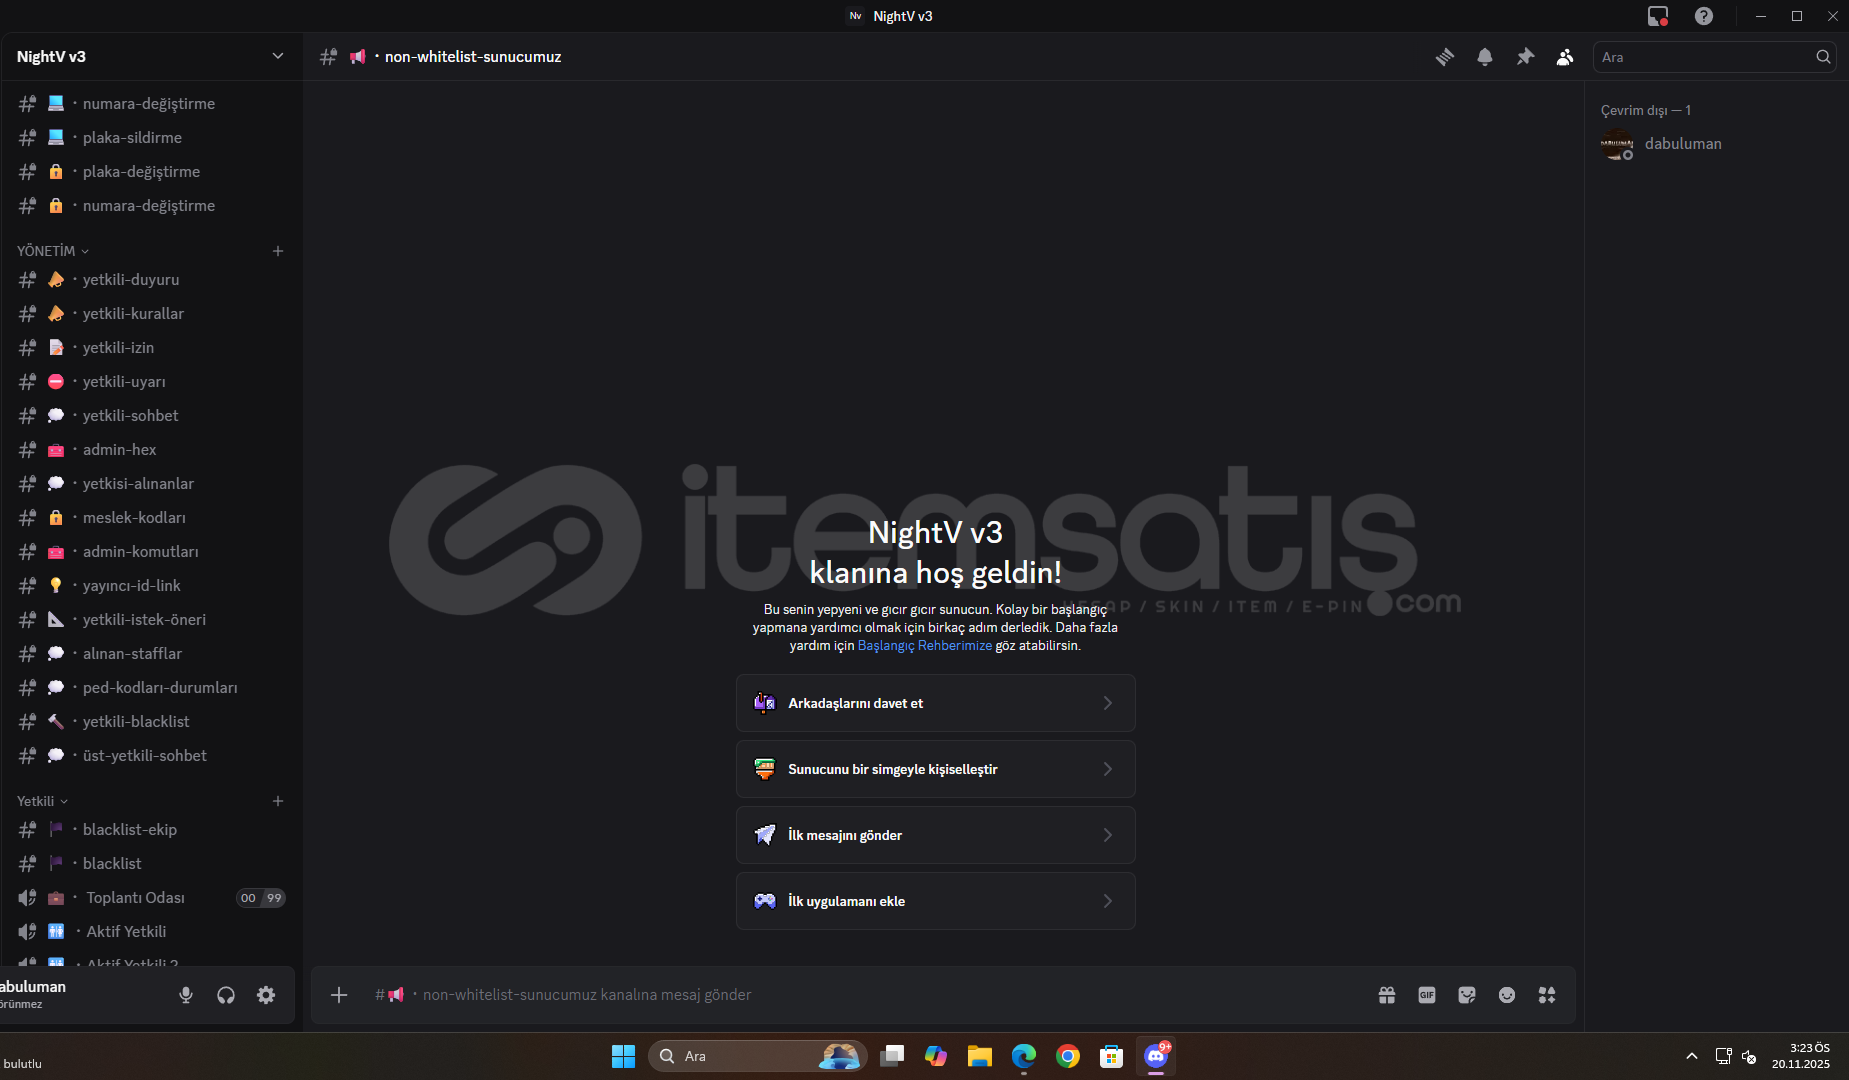Viewport: 1849px width, 1080px height.
Task: Open the Başlangıç Rehberimize link
Action: click(924, 646)
